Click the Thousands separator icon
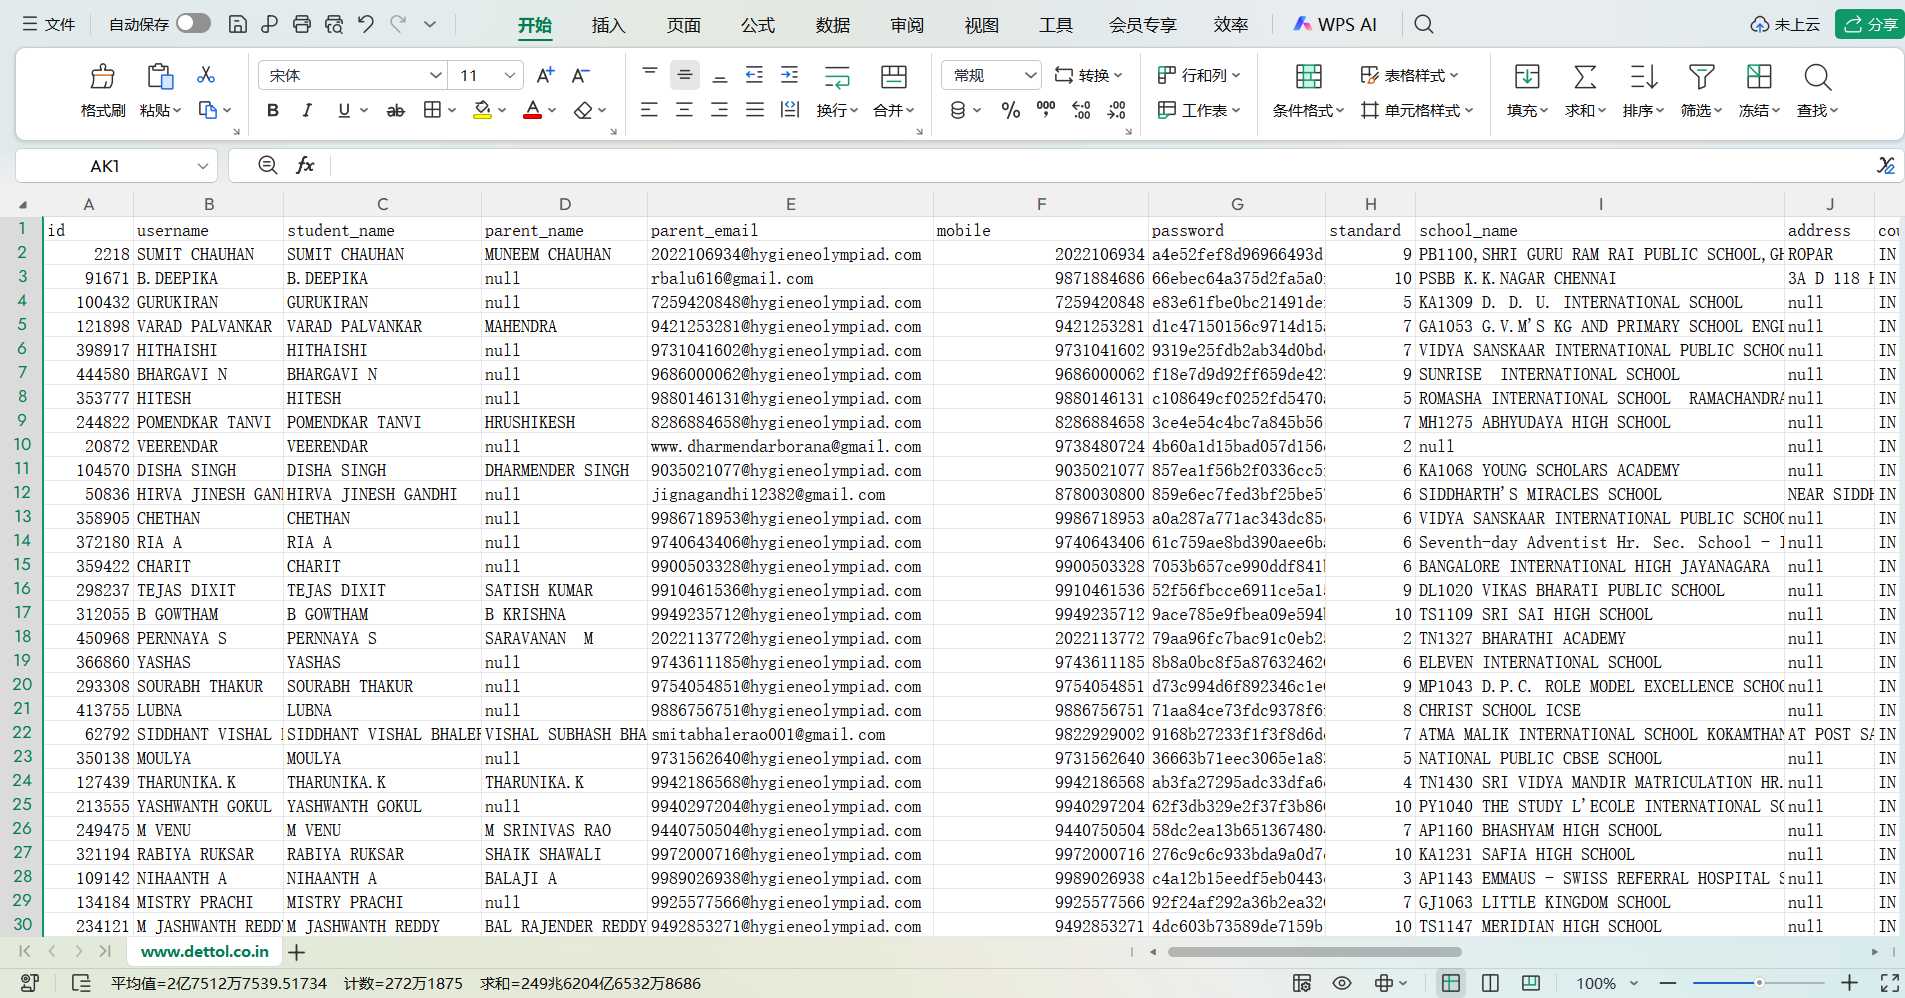The width and height of the screenshot is (1905, 998). [x=1046, y=110]
